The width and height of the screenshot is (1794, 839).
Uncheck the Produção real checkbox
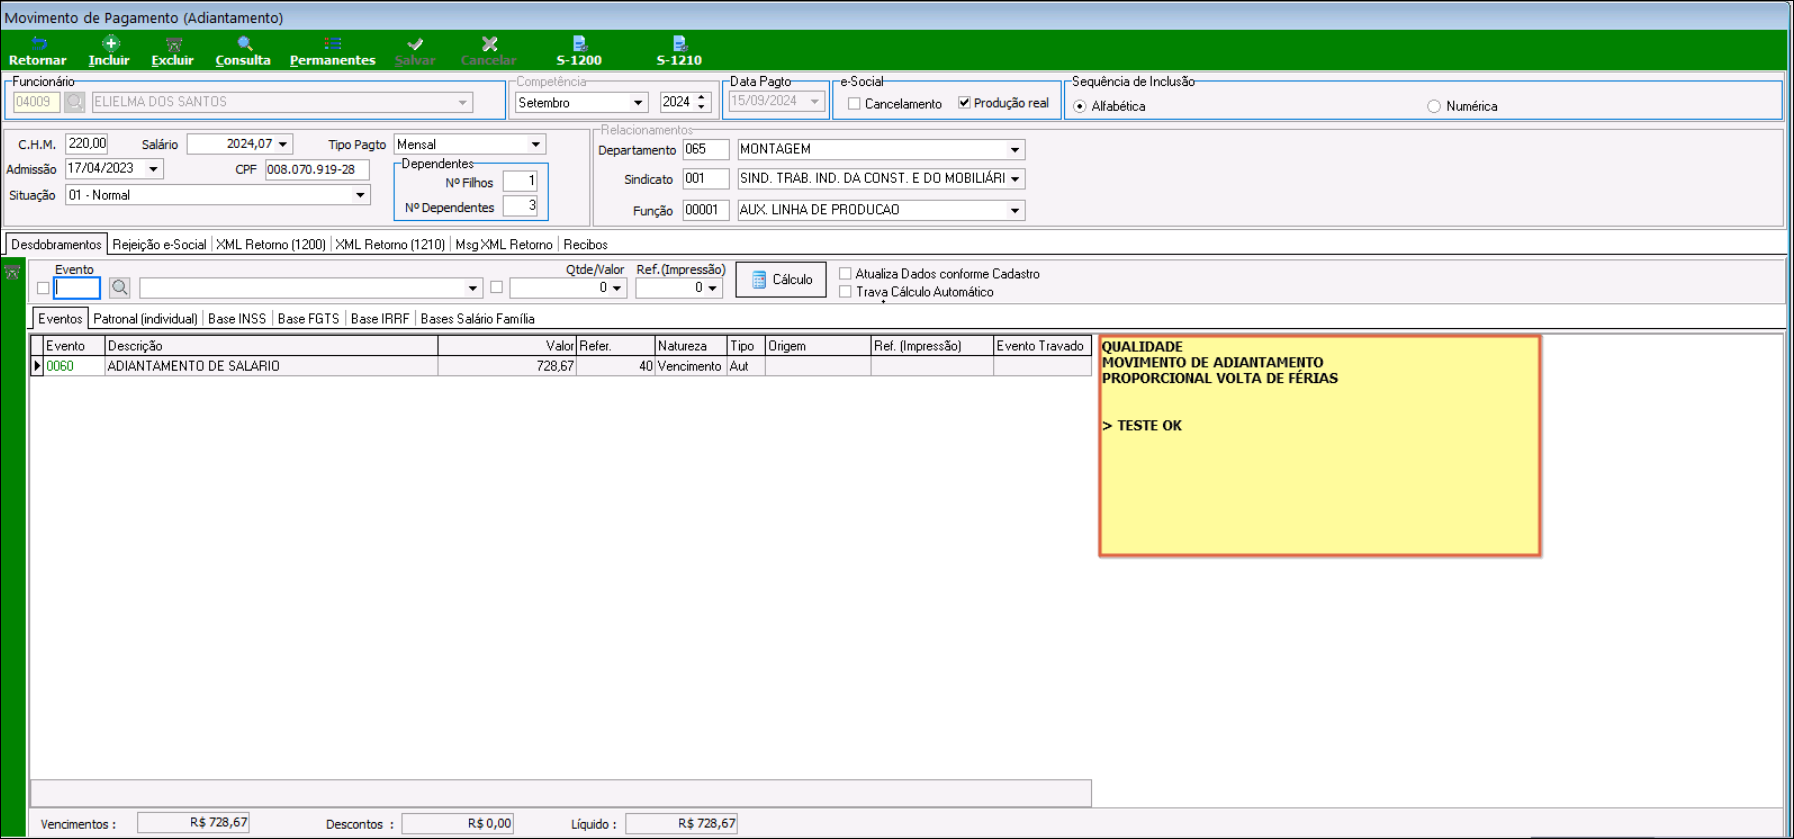(x=964, y=103)
